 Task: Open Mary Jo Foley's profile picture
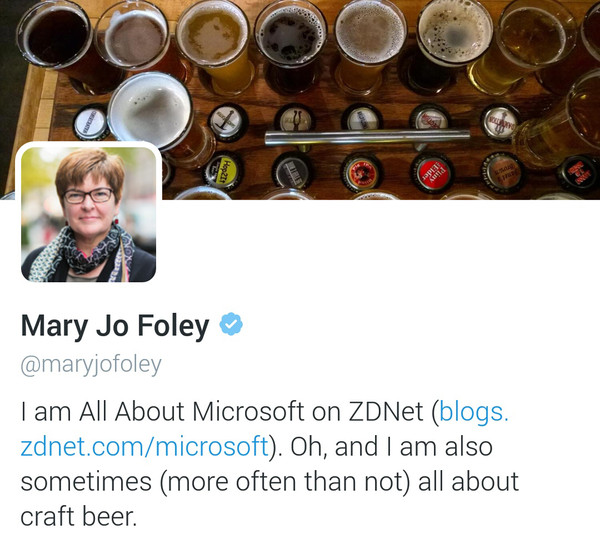pos(88,214)
